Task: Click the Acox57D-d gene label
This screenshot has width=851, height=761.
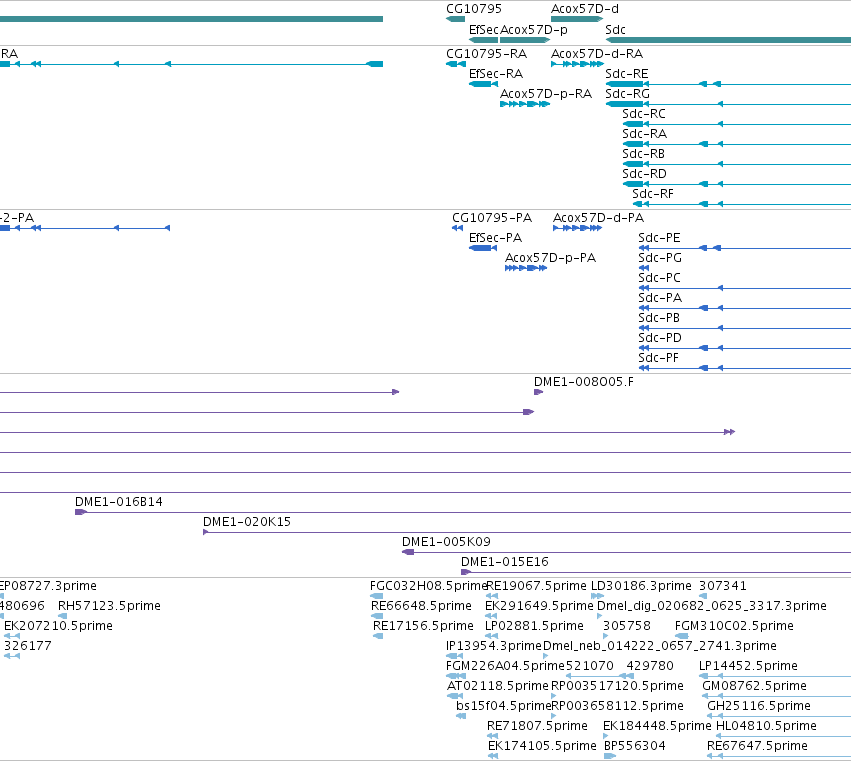Action: coord(585,9)
